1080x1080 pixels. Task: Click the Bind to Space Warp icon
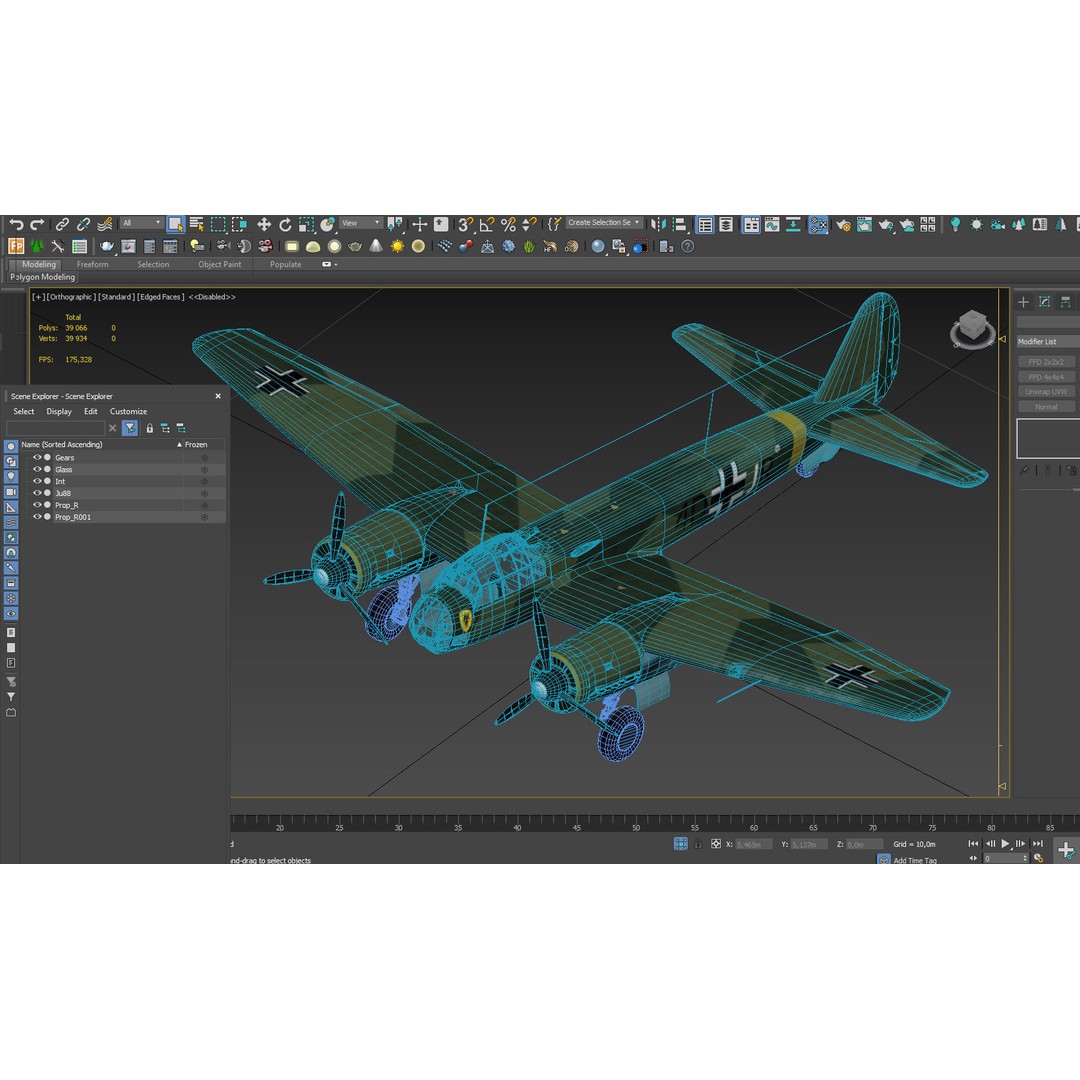[105, 224]
